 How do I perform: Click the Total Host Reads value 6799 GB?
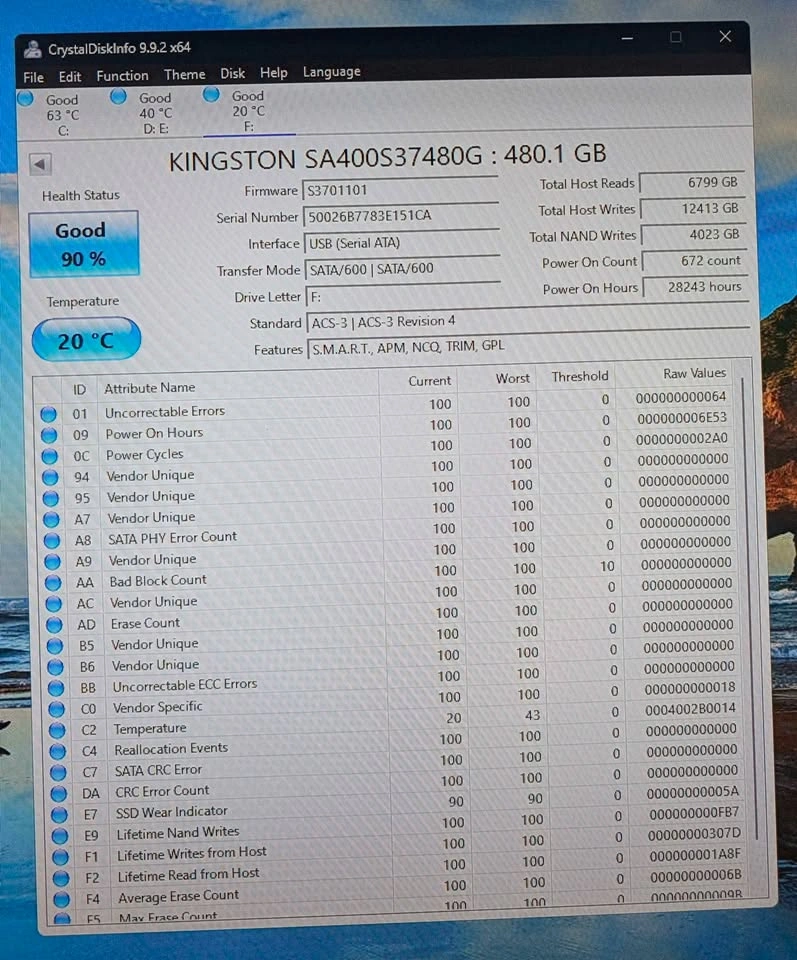point(692,182)
